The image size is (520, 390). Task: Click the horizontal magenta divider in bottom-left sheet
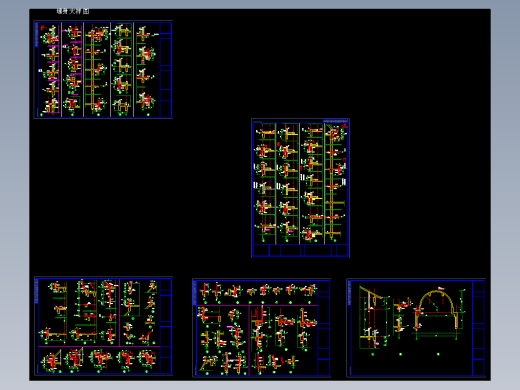[x=99, y=347]
